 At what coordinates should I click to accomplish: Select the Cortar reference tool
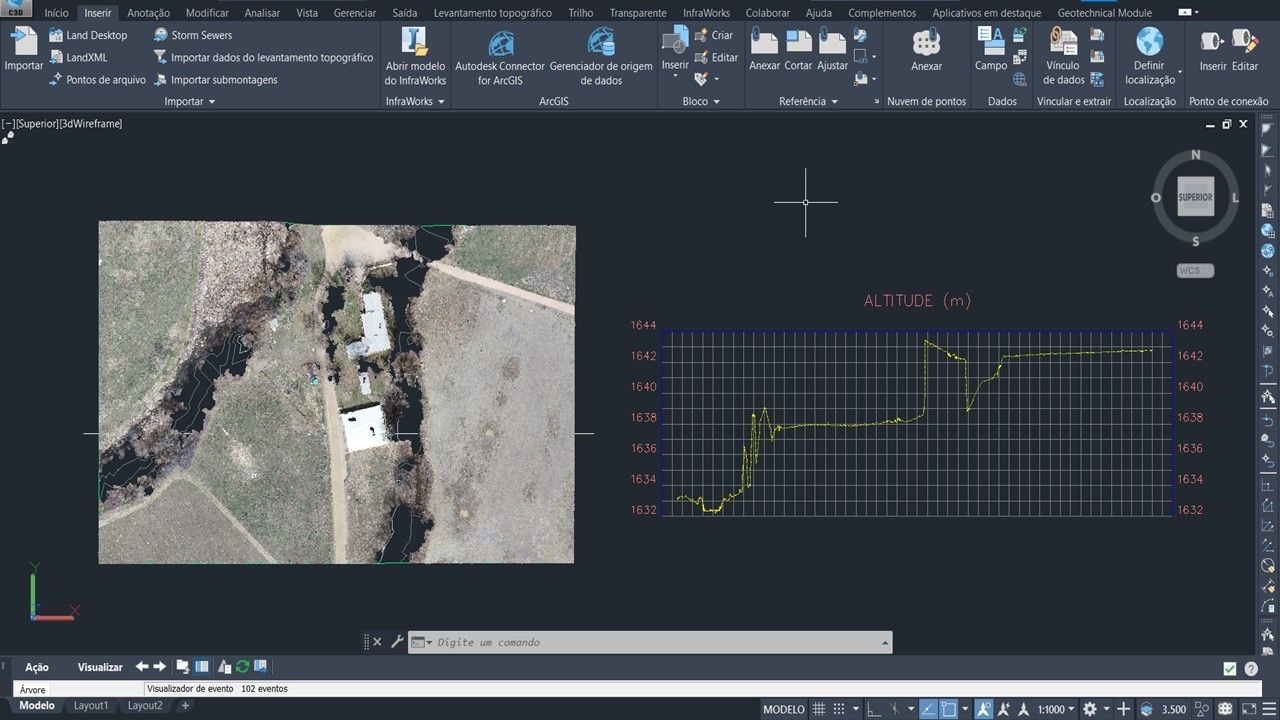coord(798,49)
